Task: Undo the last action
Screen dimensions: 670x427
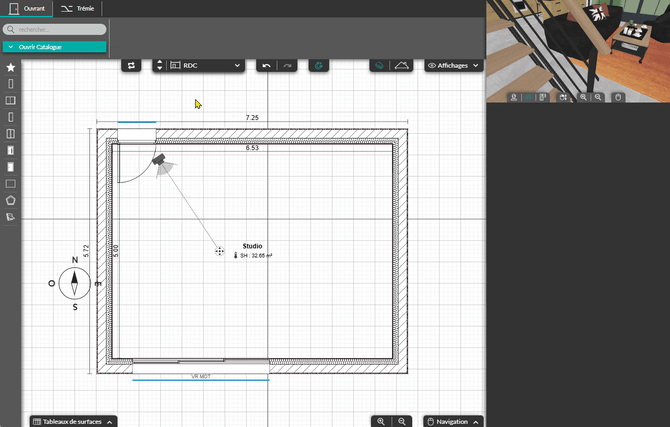Action: pyautogui.click(x=267, y=65)
